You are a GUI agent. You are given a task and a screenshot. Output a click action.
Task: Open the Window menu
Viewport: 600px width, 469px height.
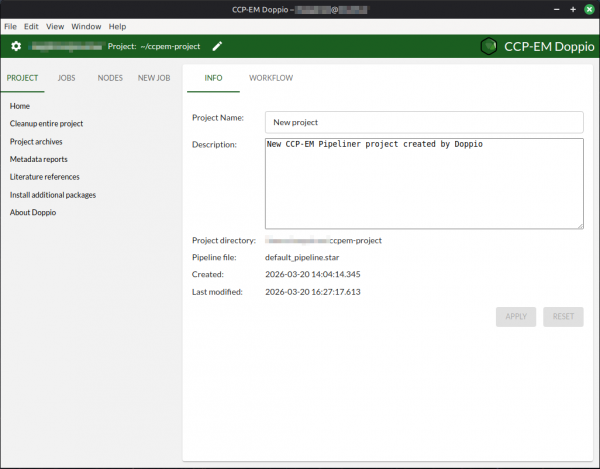pyautogui.click(x=86, y=26)
